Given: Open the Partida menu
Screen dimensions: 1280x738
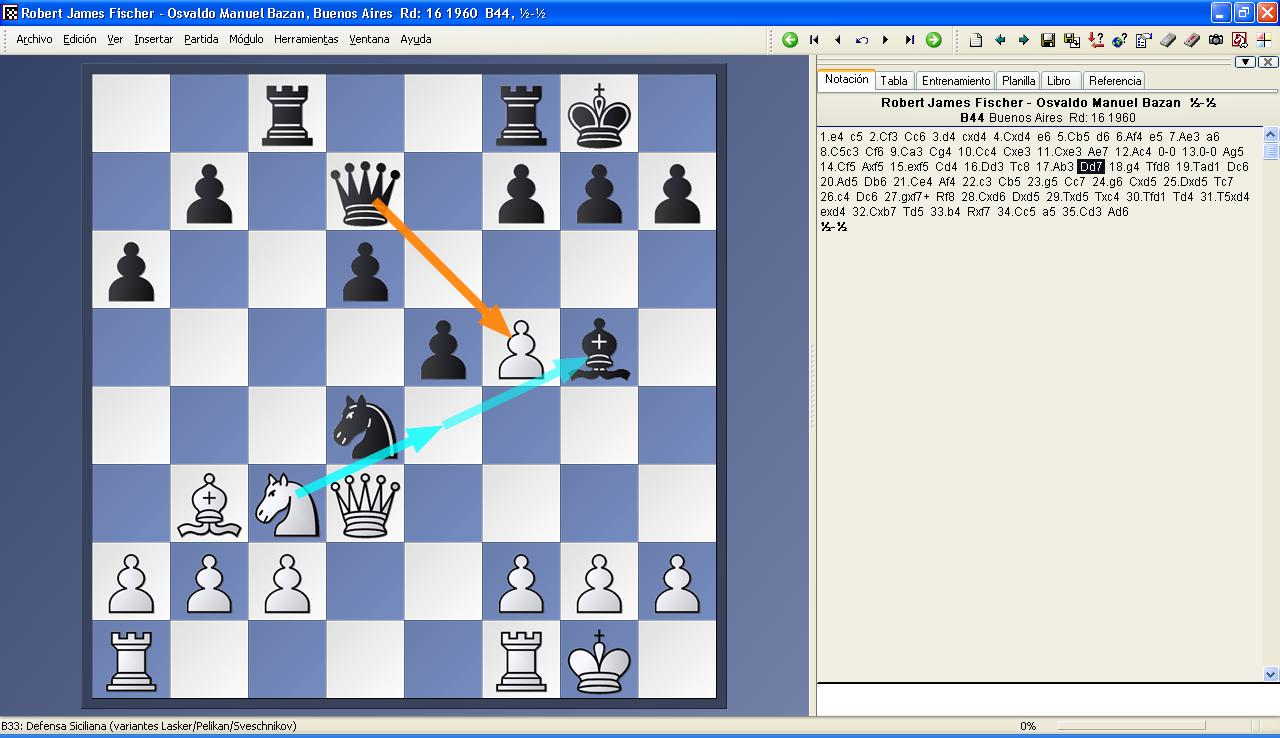Looking at the screenshot, I should pyautogui.click(x=201, y=40).
